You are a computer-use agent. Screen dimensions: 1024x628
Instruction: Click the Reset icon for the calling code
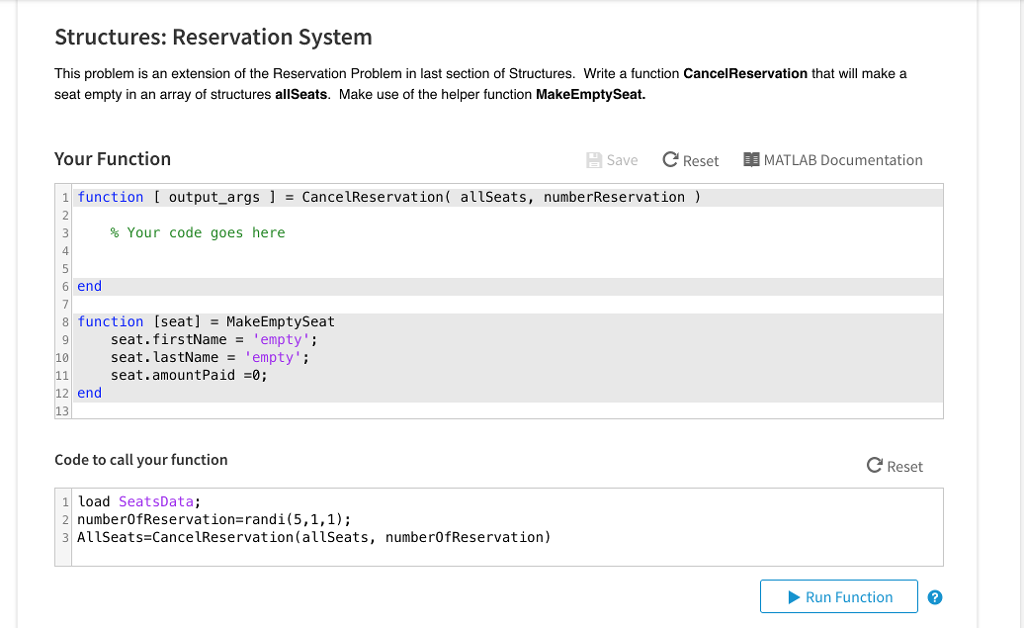pyautogui.click(x=874, y=465)
